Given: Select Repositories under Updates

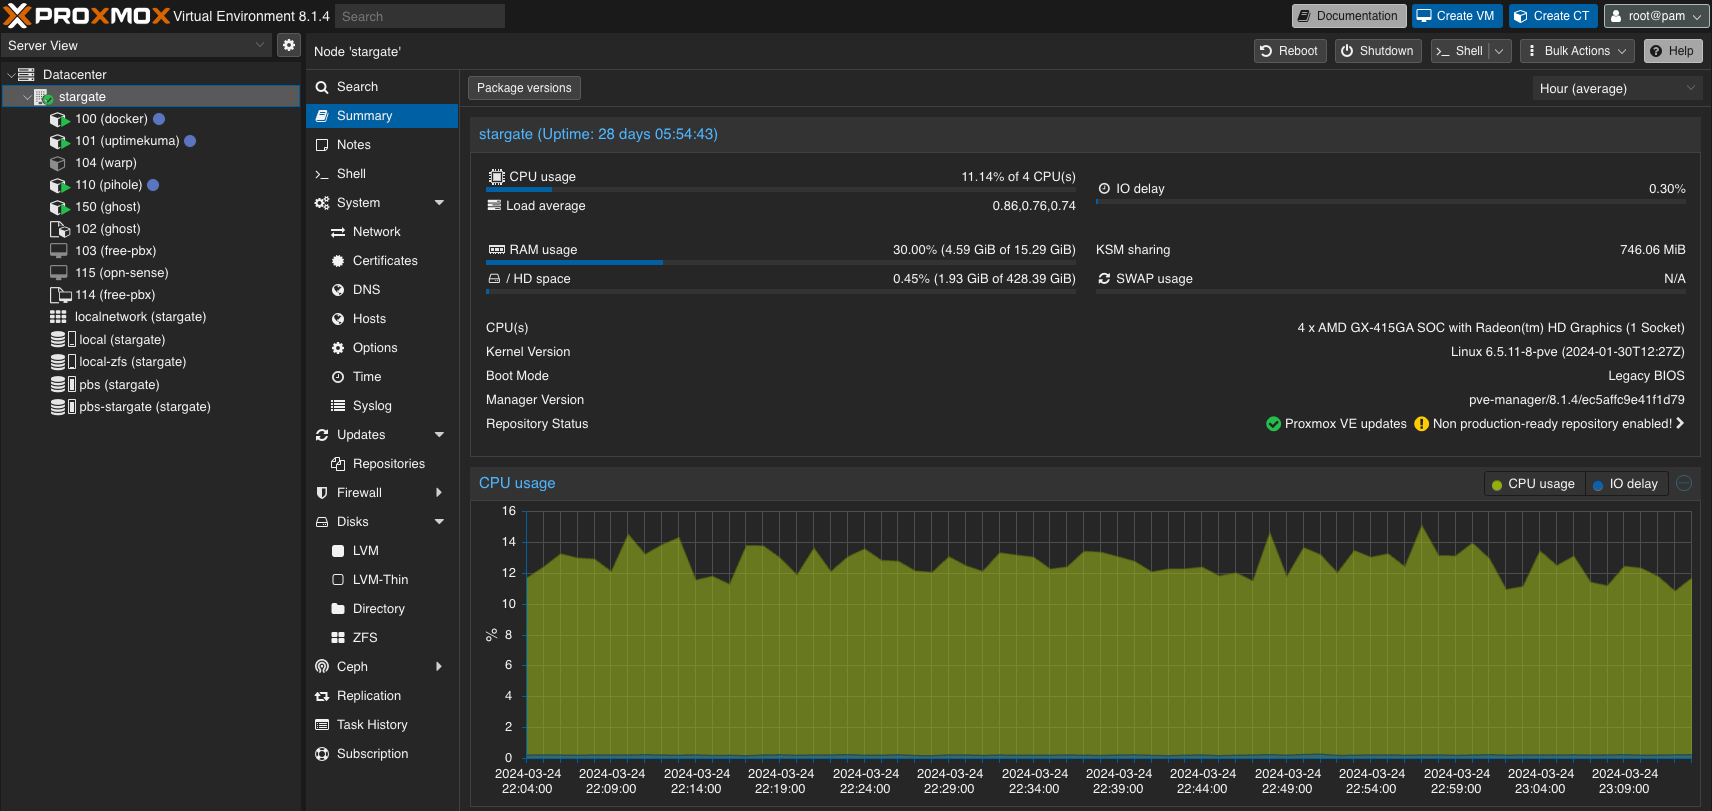Looking at the screenshot, I should point(388,464).
